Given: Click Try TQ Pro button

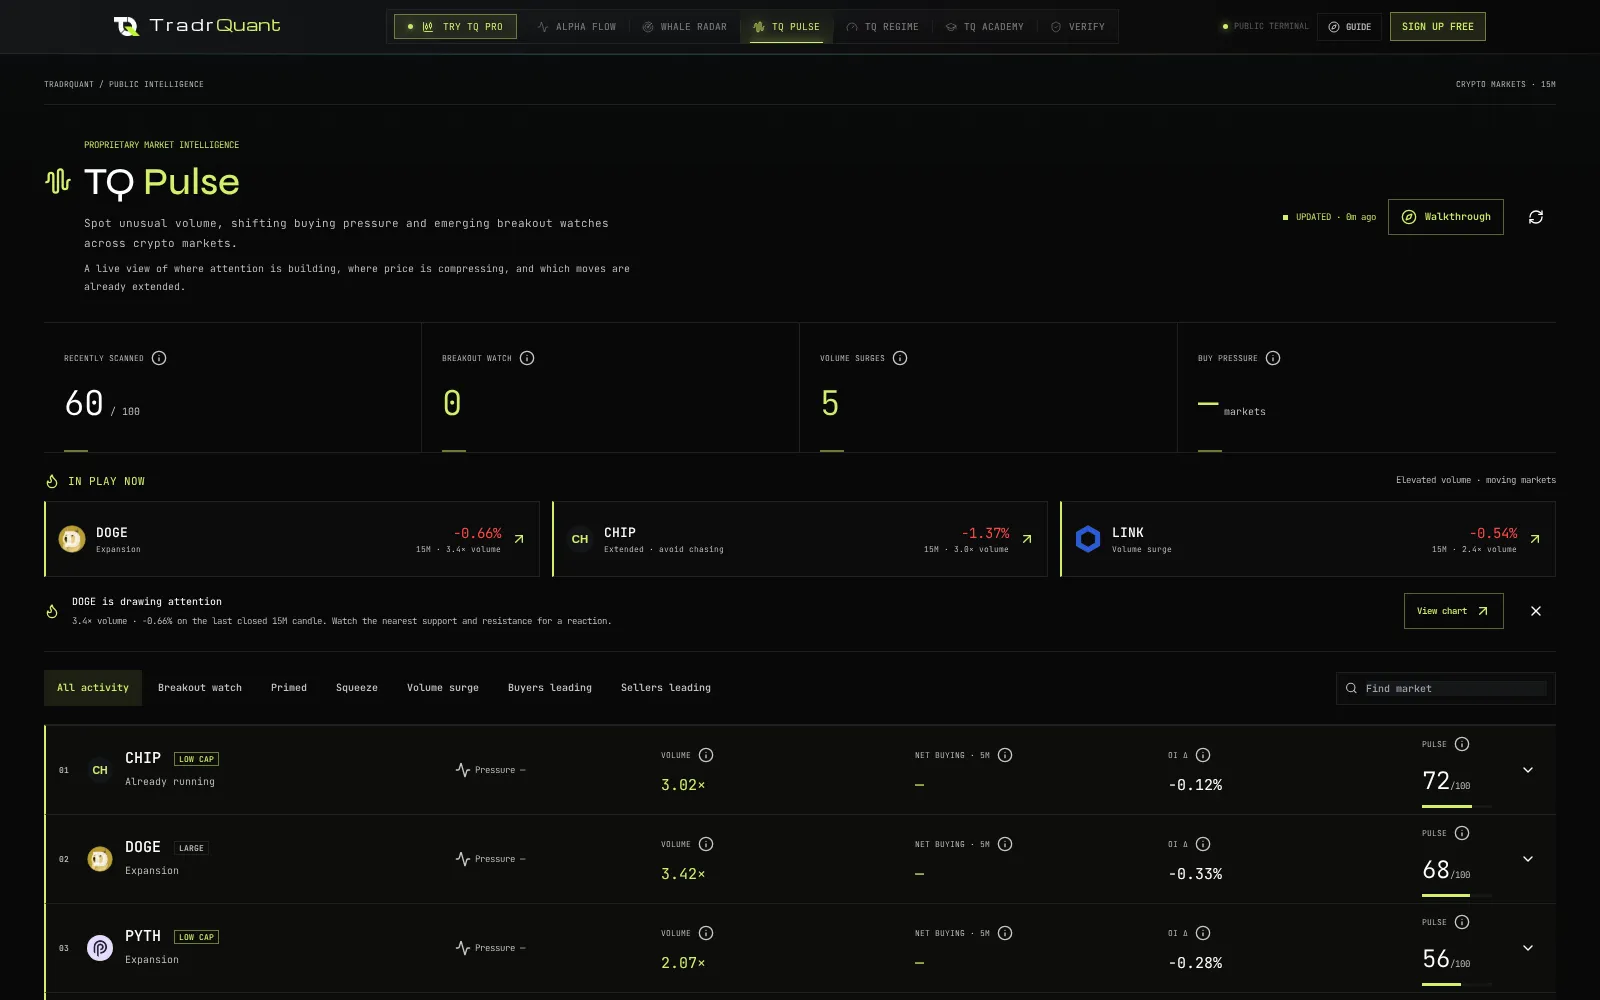Looking at the screenshot, I should (455, 27).
